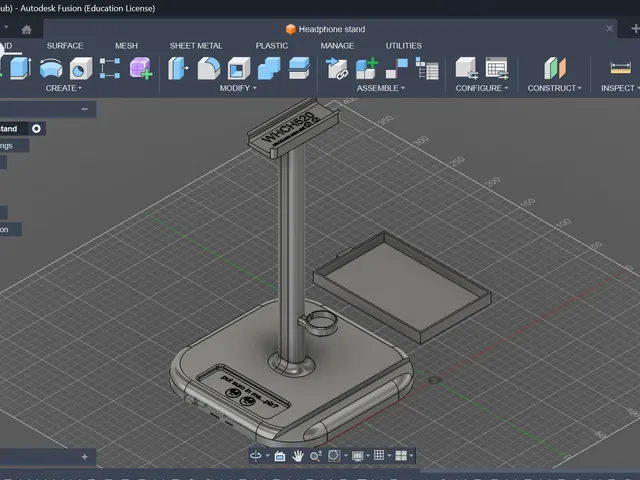The width and height of the screenshot is (640, 480).
Task: Click the ring holder on the stand pole
Action: coord(321,323)
